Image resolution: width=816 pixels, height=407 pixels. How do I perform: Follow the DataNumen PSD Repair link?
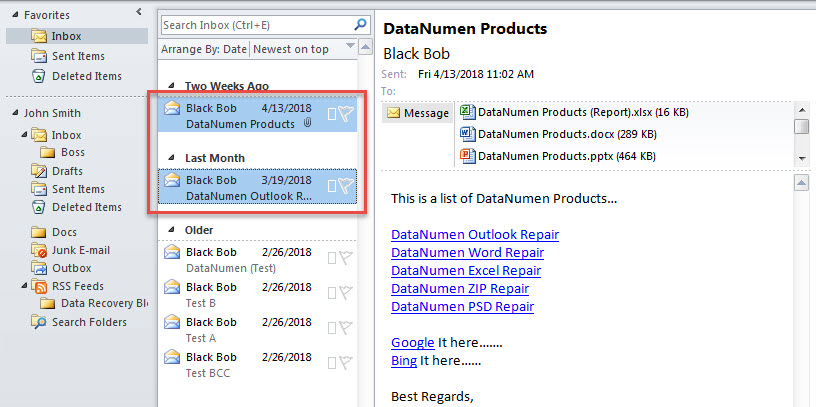[462, 307]
